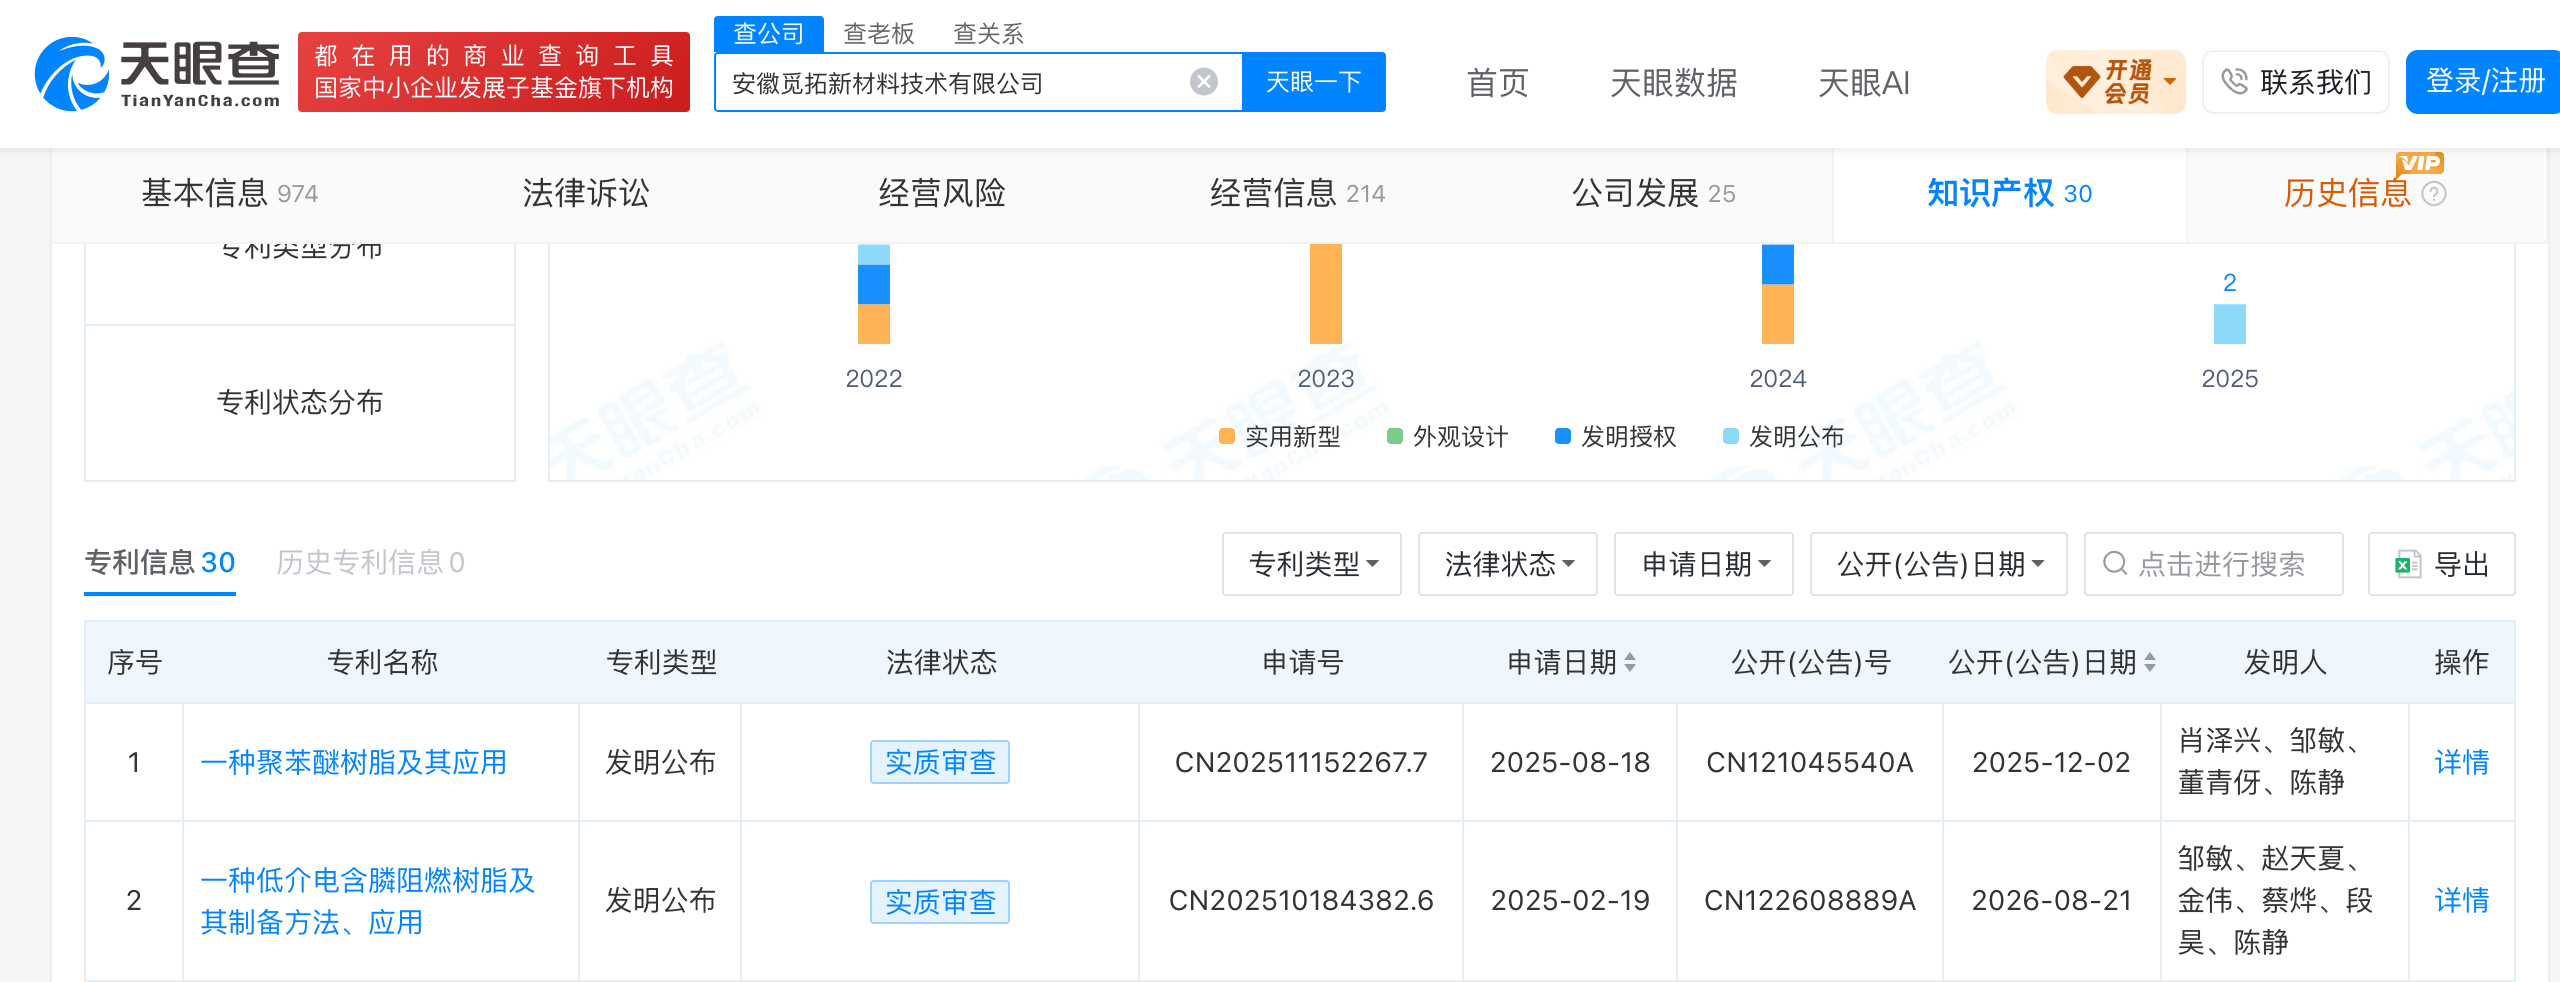Open the 基本信息 tab

coord(230,194)
